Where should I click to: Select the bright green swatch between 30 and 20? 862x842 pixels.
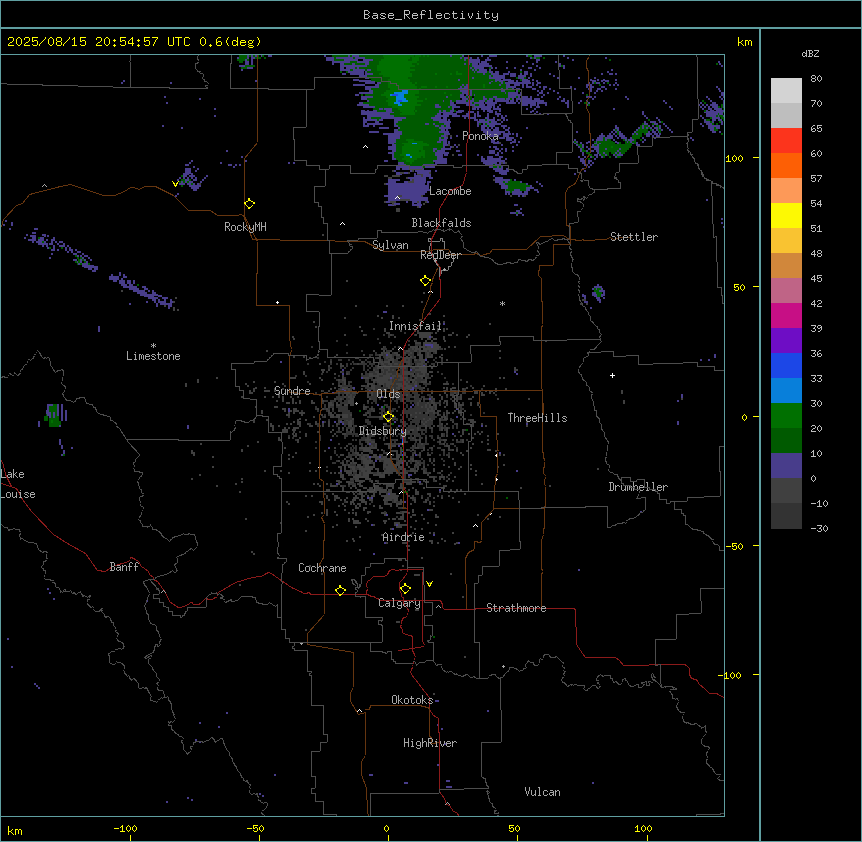click(786, 416)
